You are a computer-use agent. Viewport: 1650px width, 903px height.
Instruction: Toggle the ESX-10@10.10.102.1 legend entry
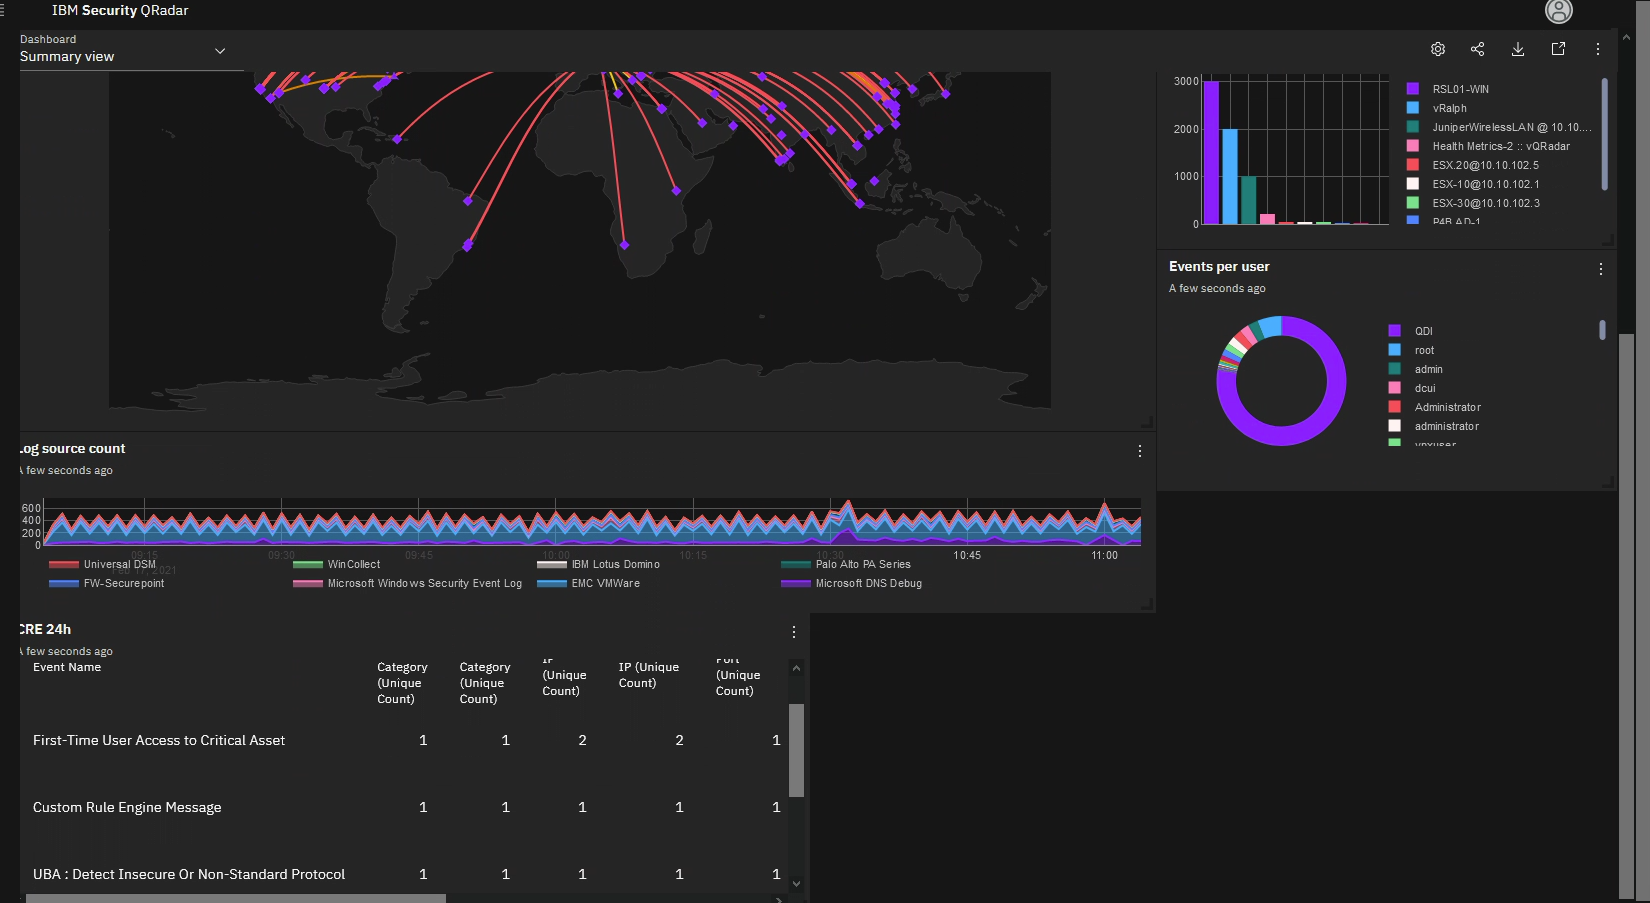(1473, 184)
